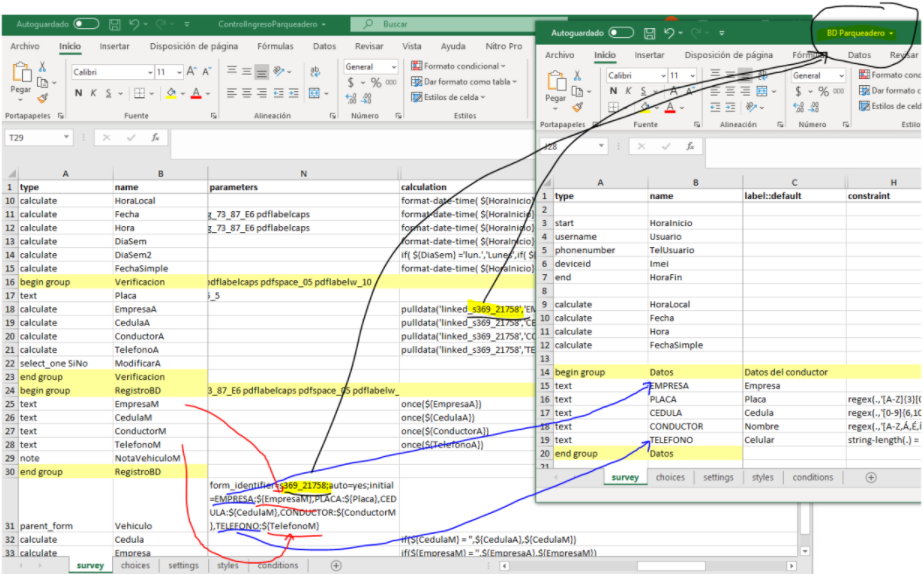Screen dimensions: 923x574
Task: Click Format Painter brush in left window
Action: point(42,98)
